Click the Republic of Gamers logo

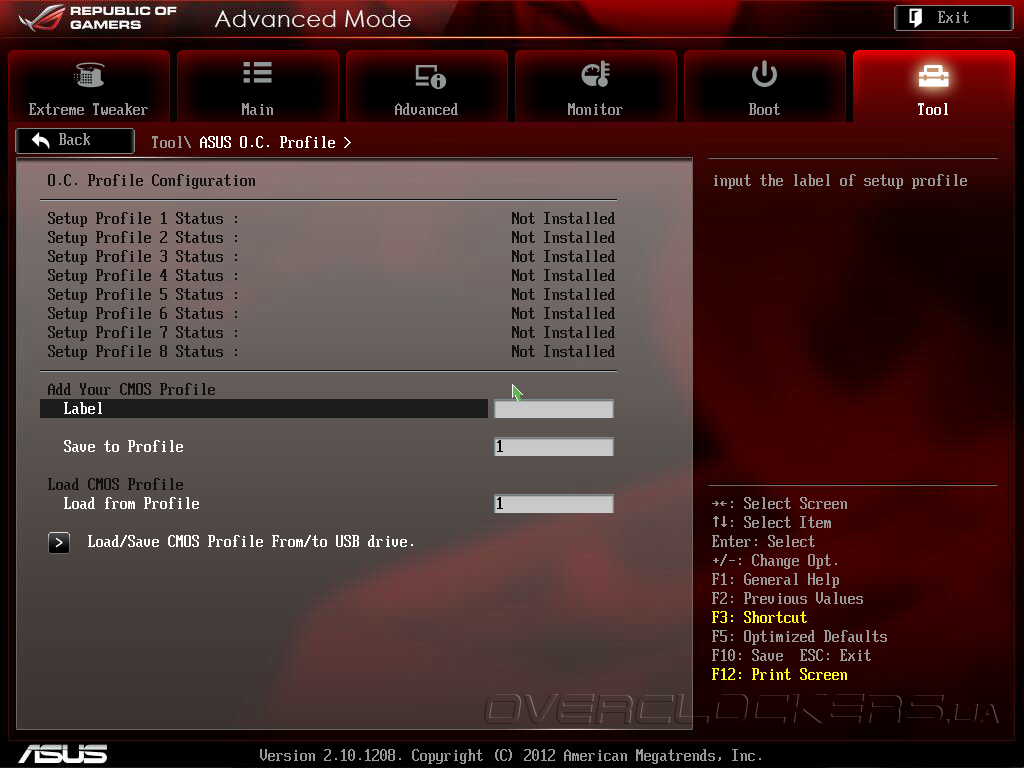(x=98, y=18)
